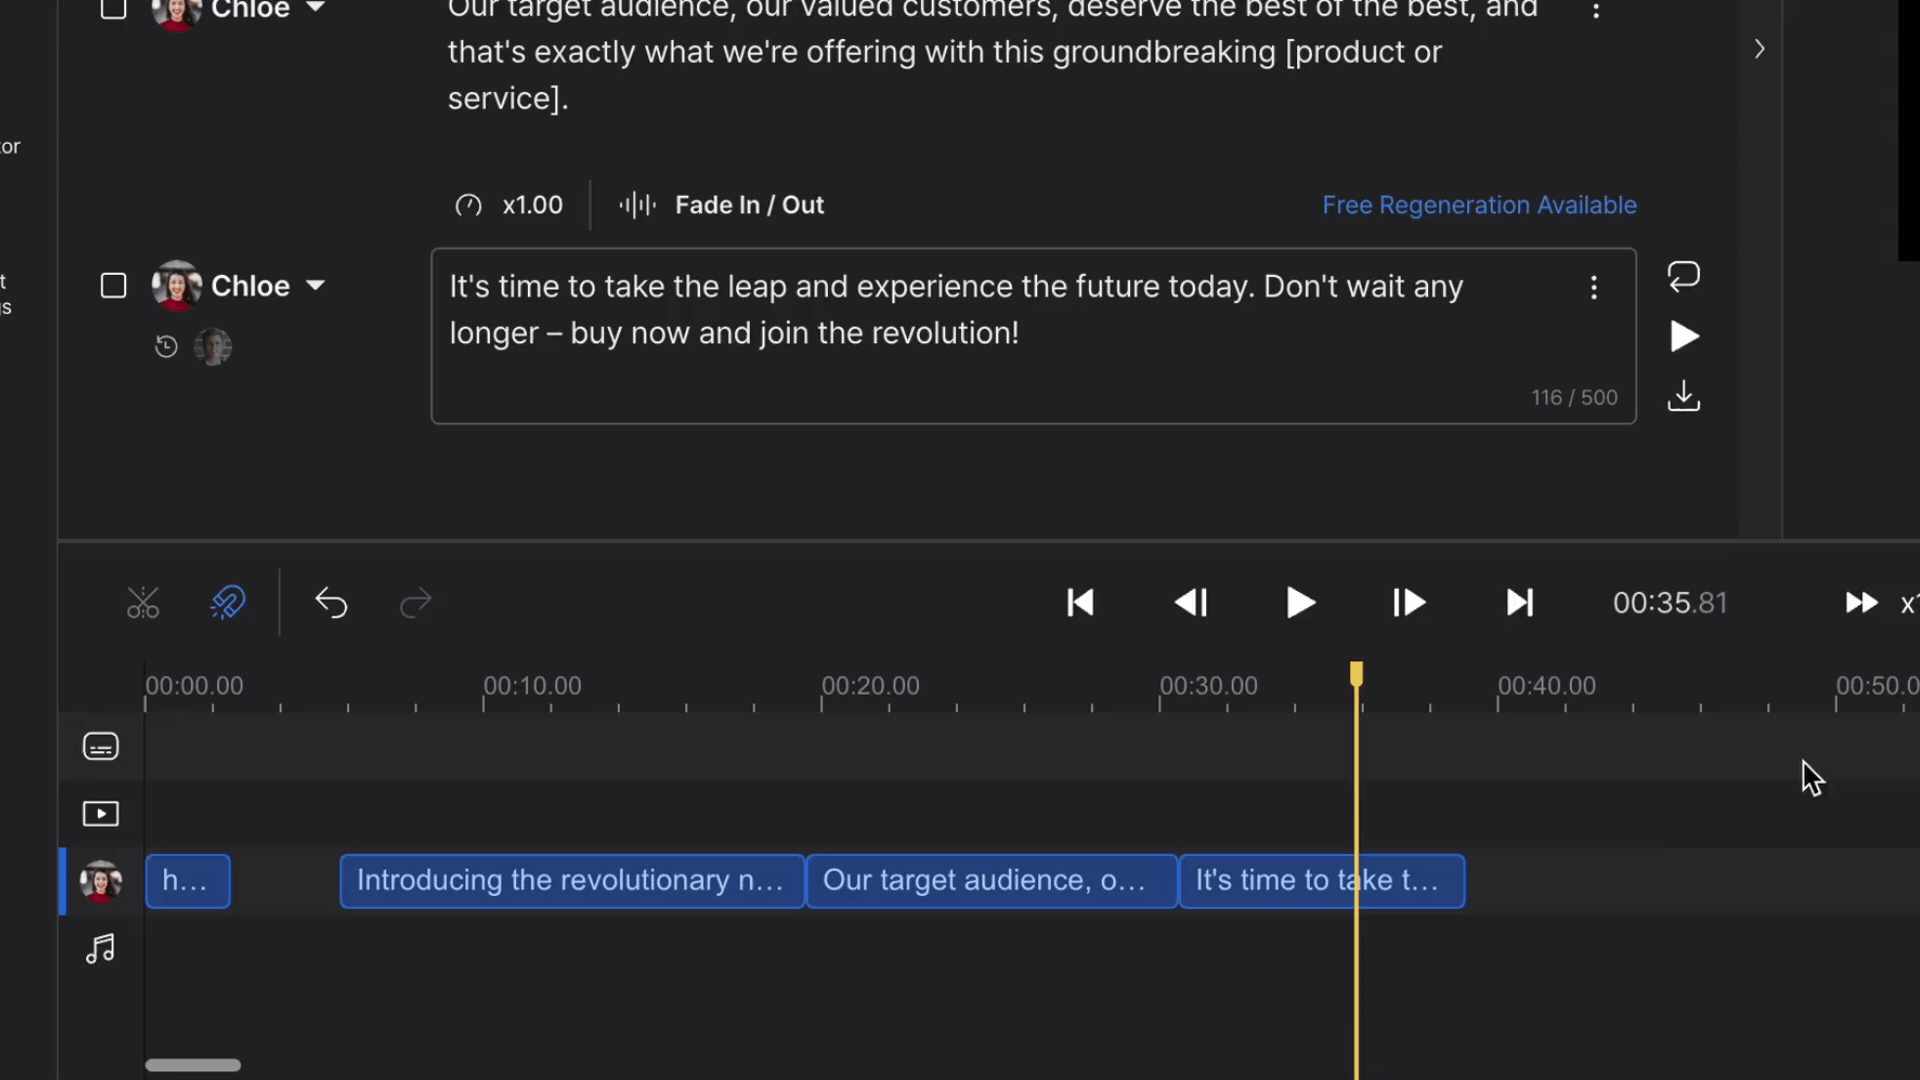
Task: Open the three-dot menu for the script
Action: [1594, 287]
